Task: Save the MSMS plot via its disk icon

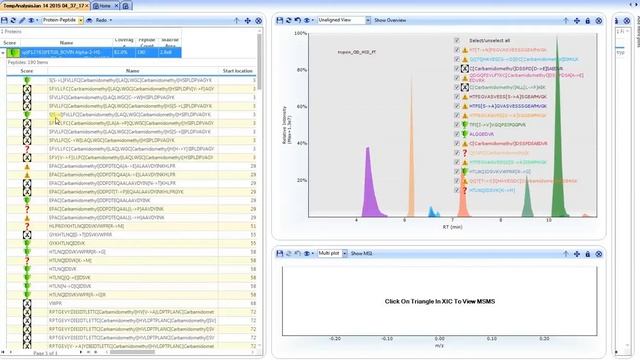Action: pos(280,253)
